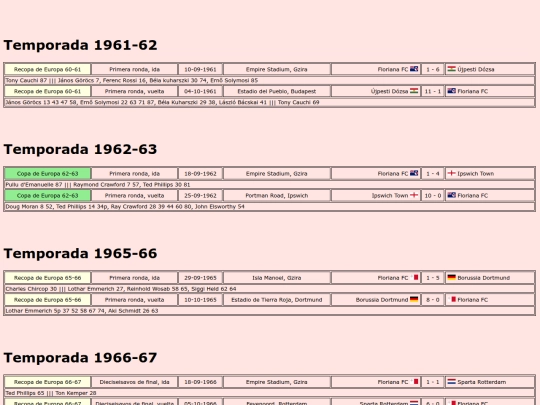Click the Recopa de Europa 65-66 cell for 29-09-1965
This screenshot has height=405, width=540.
[x=48, y=278]
